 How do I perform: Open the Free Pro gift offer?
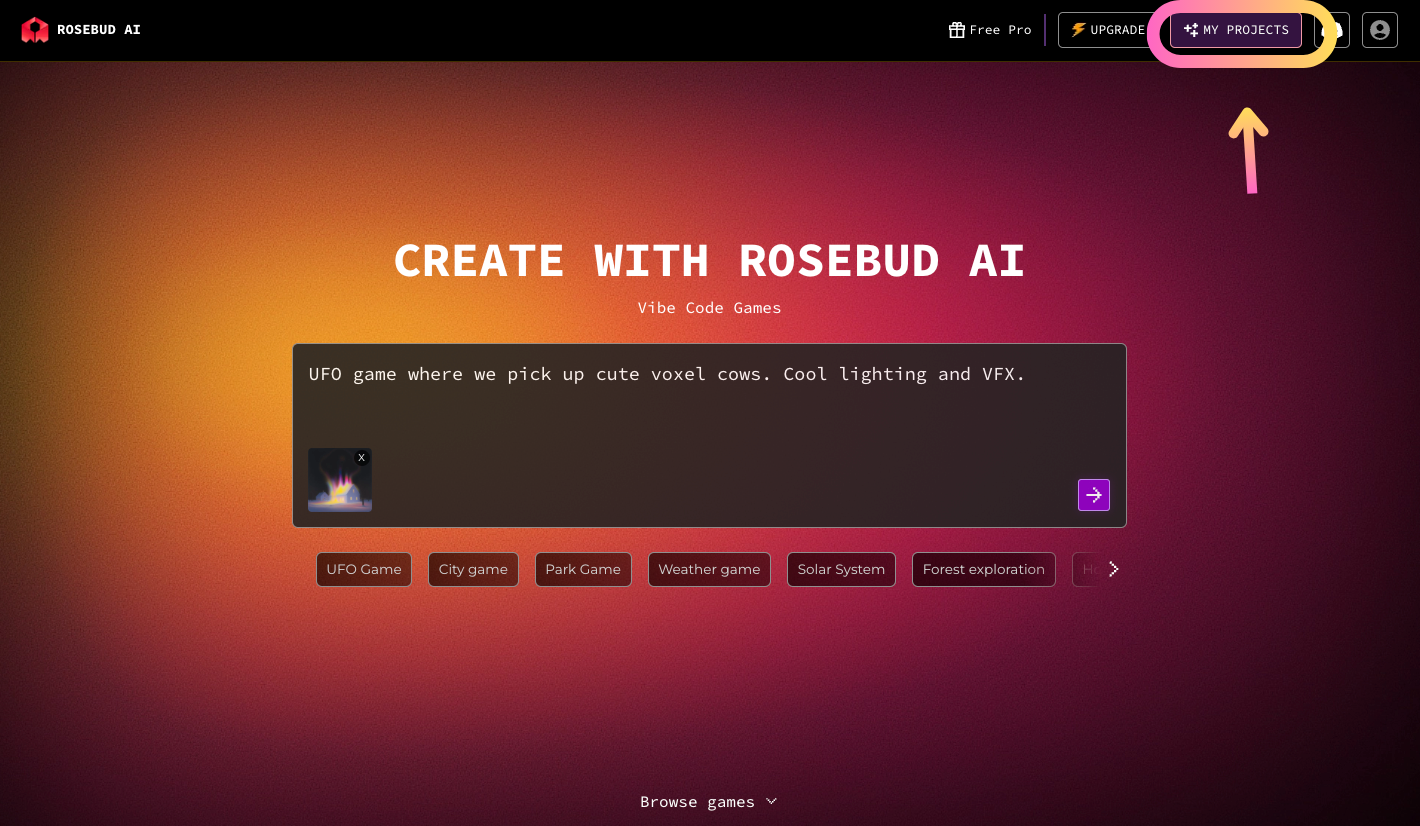pyautogui.click(x=990, y=30)
